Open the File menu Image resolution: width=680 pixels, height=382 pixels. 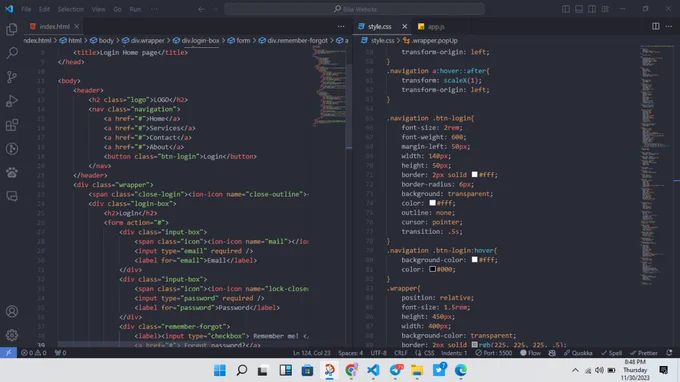[x=26, y=9]
